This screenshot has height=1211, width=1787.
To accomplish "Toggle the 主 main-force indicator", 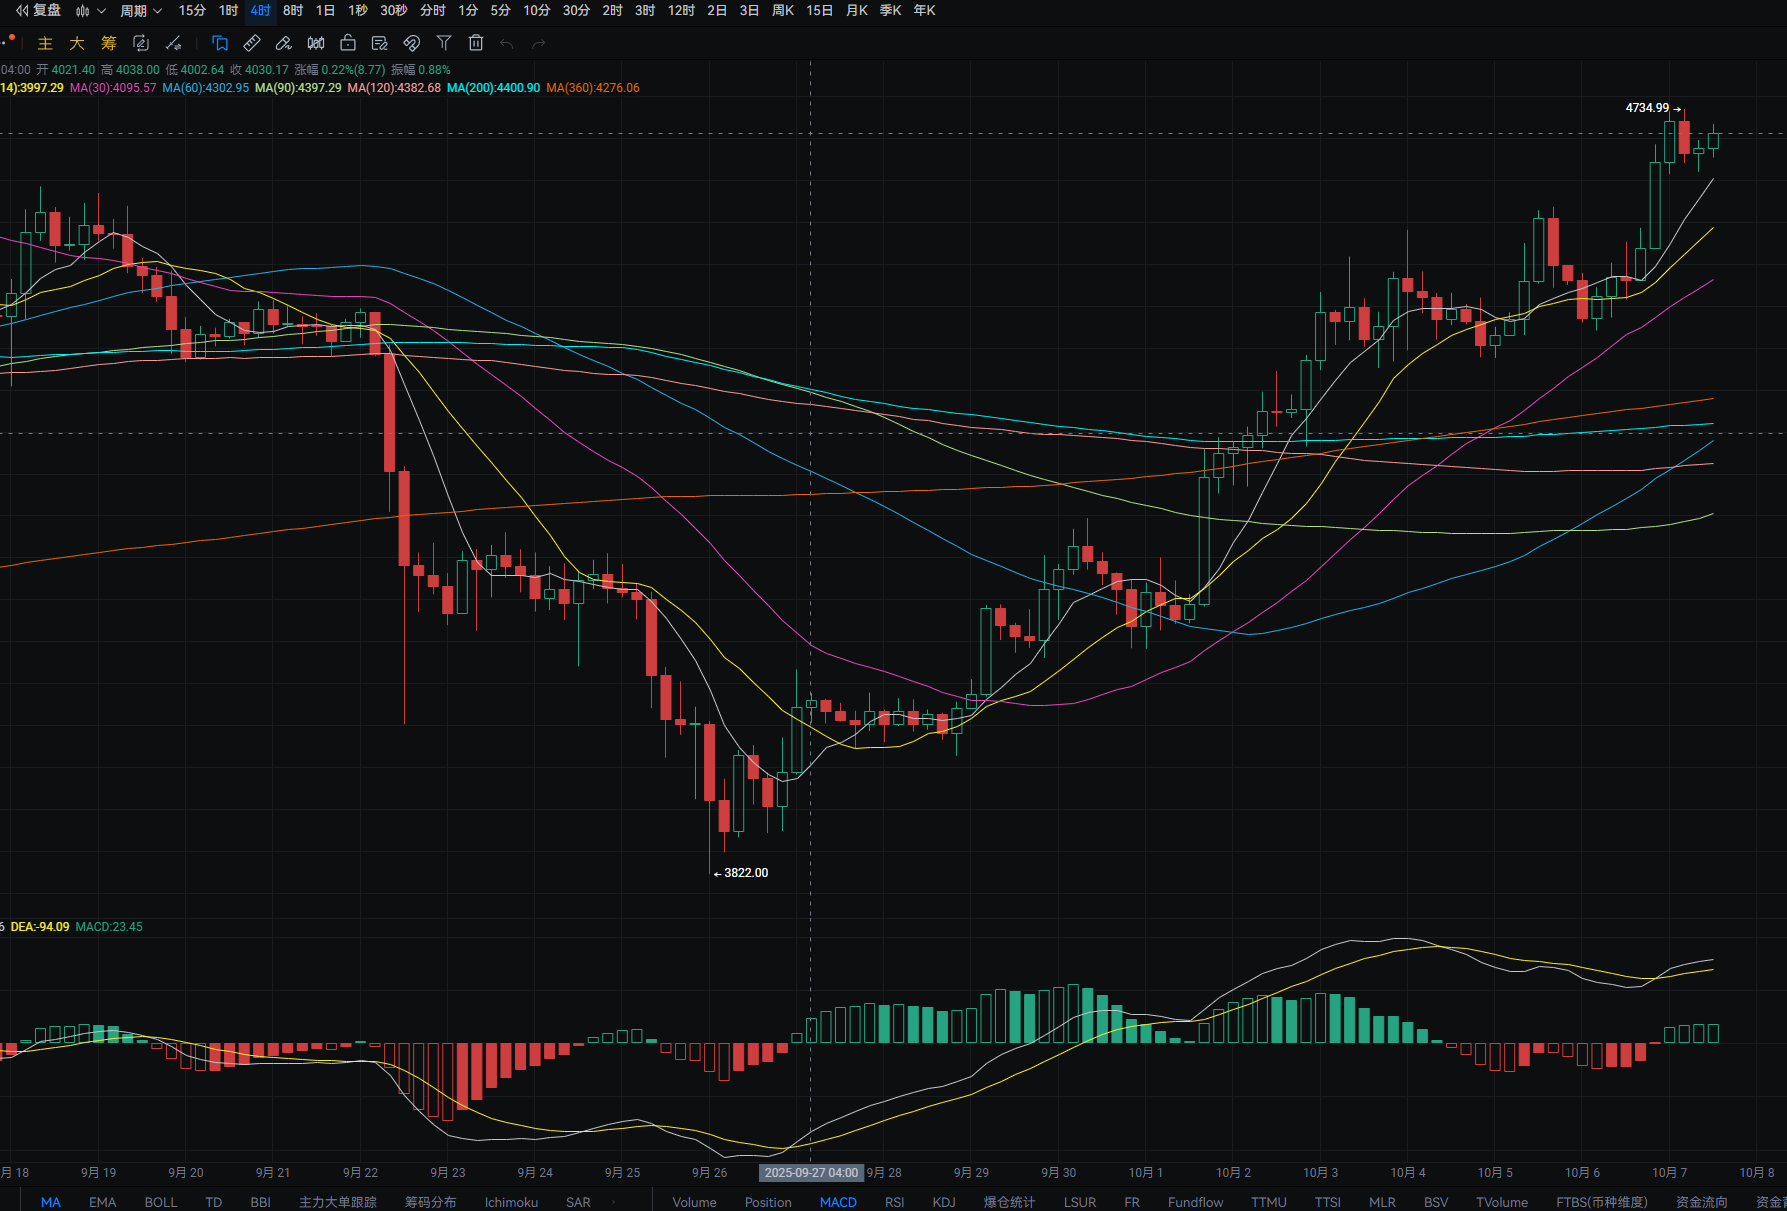I will 45,43.
